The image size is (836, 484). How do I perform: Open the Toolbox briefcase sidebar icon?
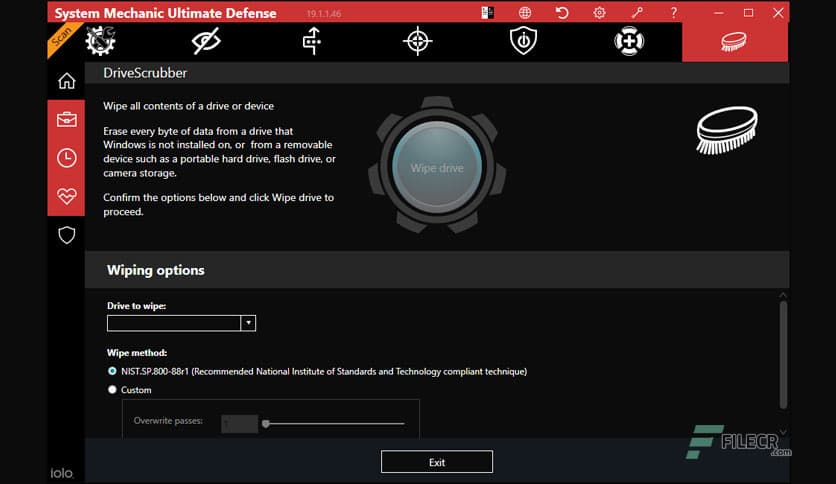pyautogui.click(x=67, y=119)
